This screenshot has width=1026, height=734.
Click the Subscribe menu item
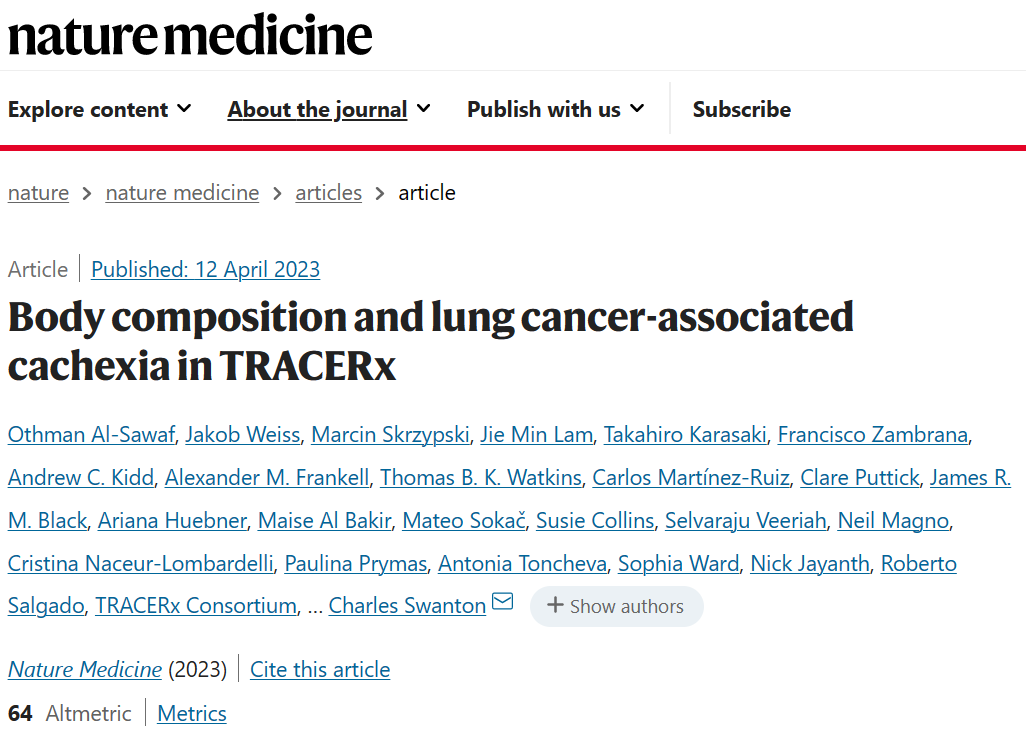click(741, 110)
